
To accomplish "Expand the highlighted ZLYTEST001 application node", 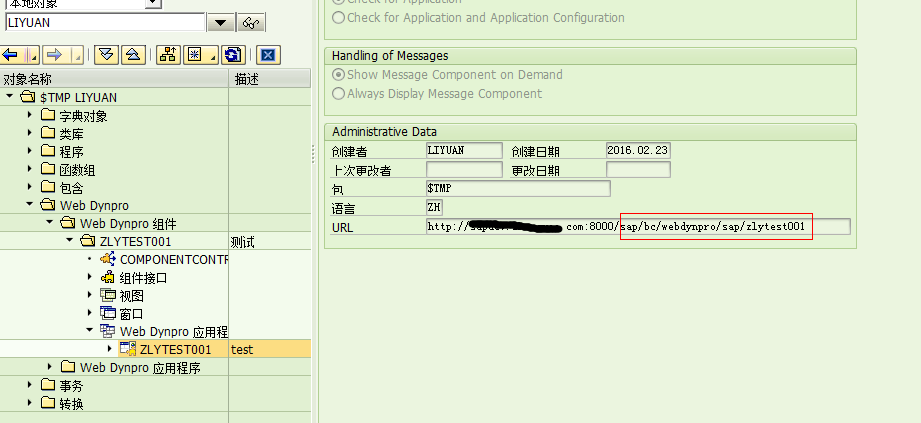I will click(109, 348).
